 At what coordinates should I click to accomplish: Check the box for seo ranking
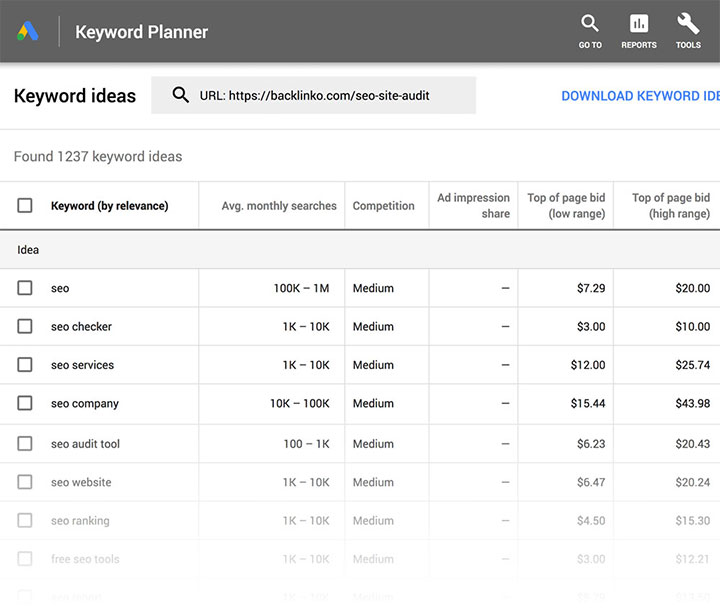coord(25,520)
